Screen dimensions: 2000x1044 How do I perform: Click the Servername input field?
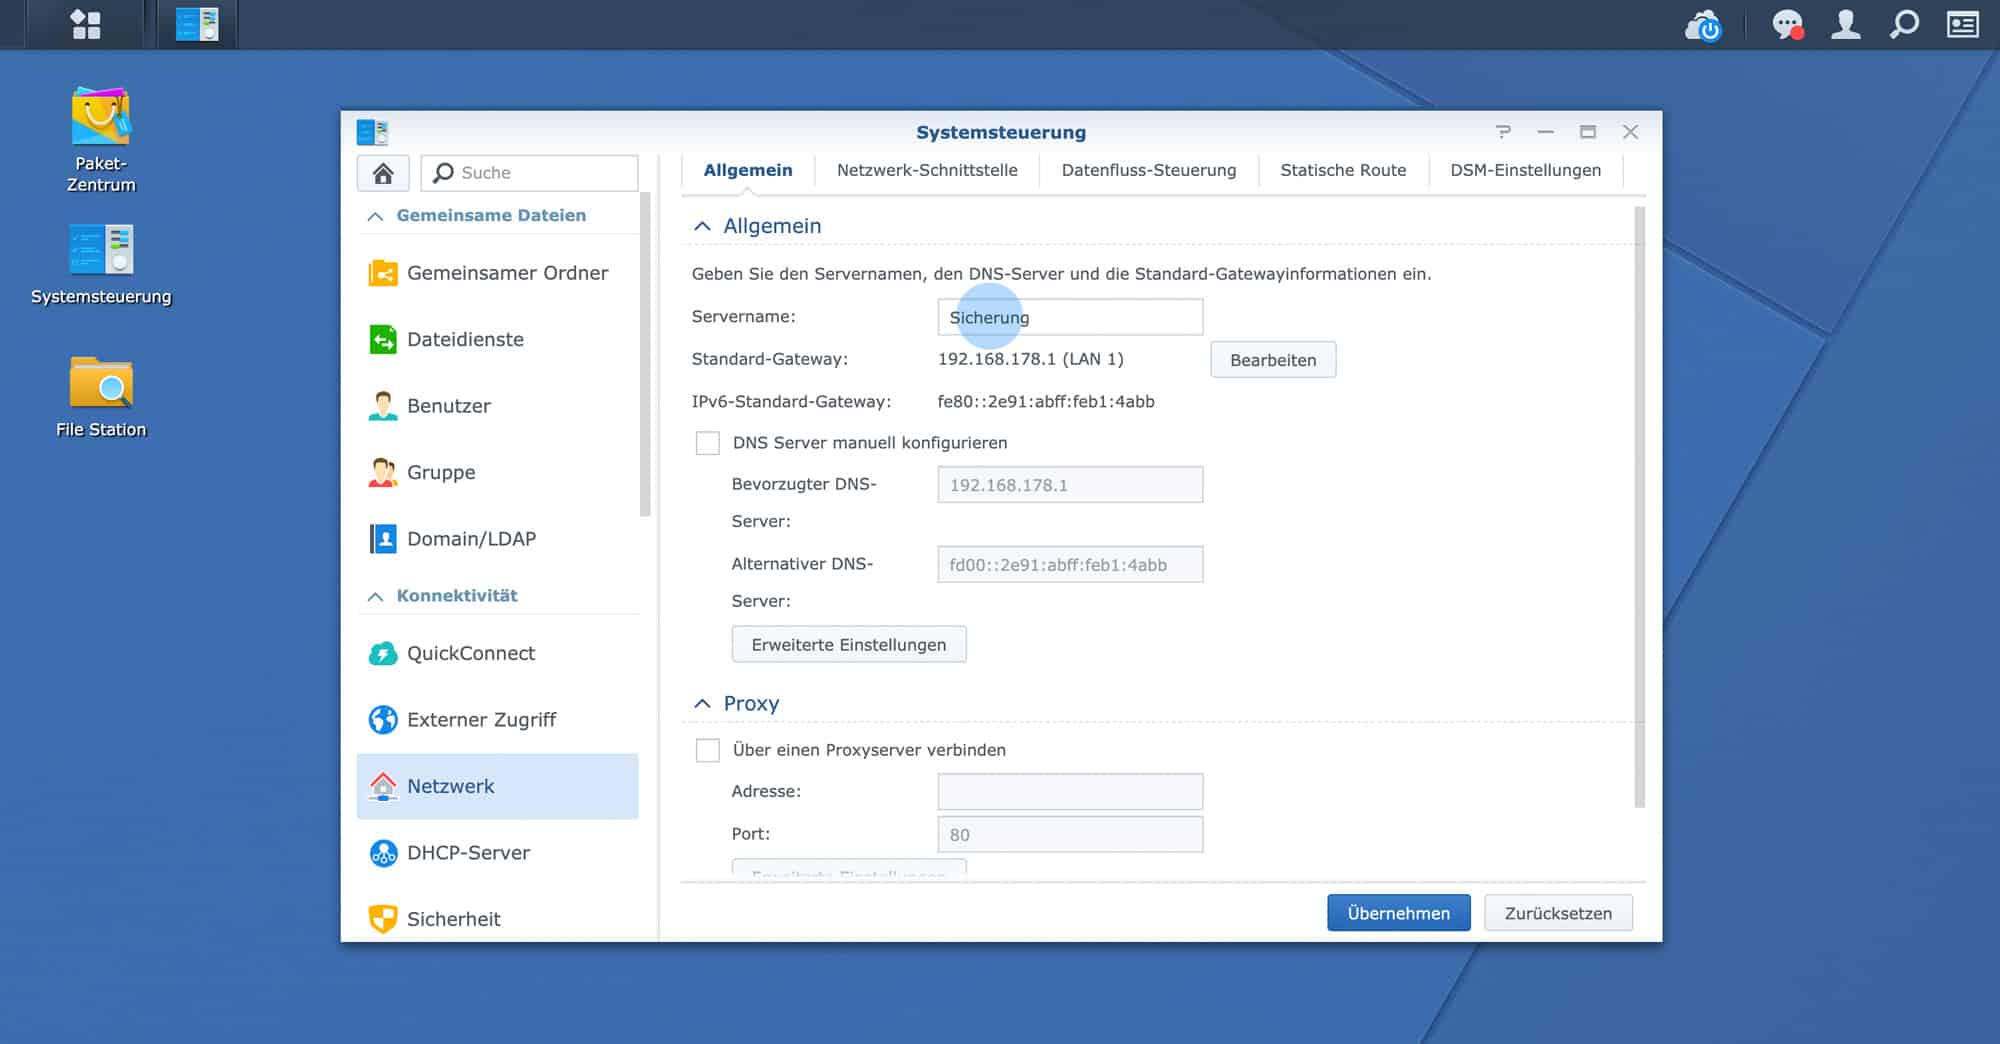point(1070,317)
